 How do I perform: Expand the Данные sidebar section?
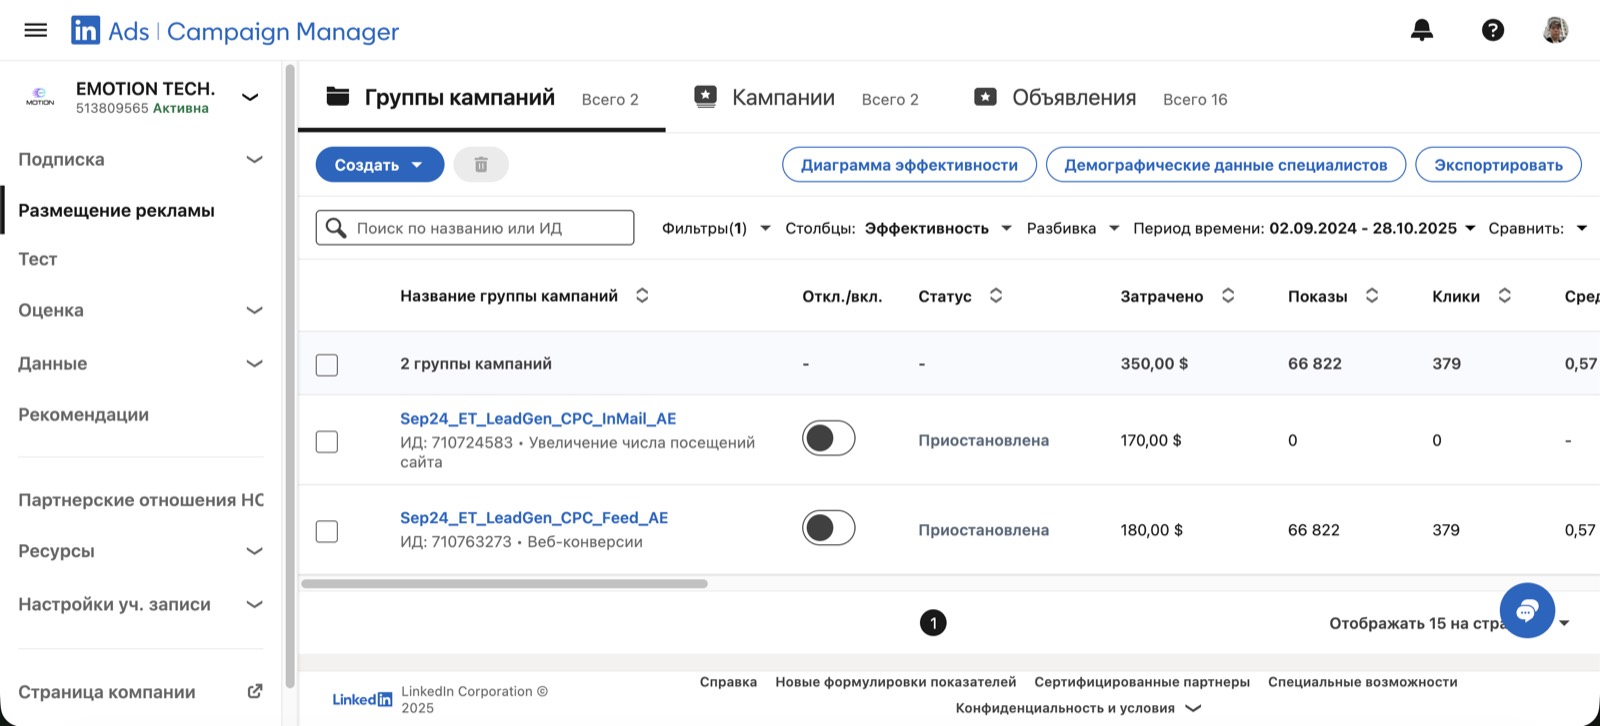[254, 363]
